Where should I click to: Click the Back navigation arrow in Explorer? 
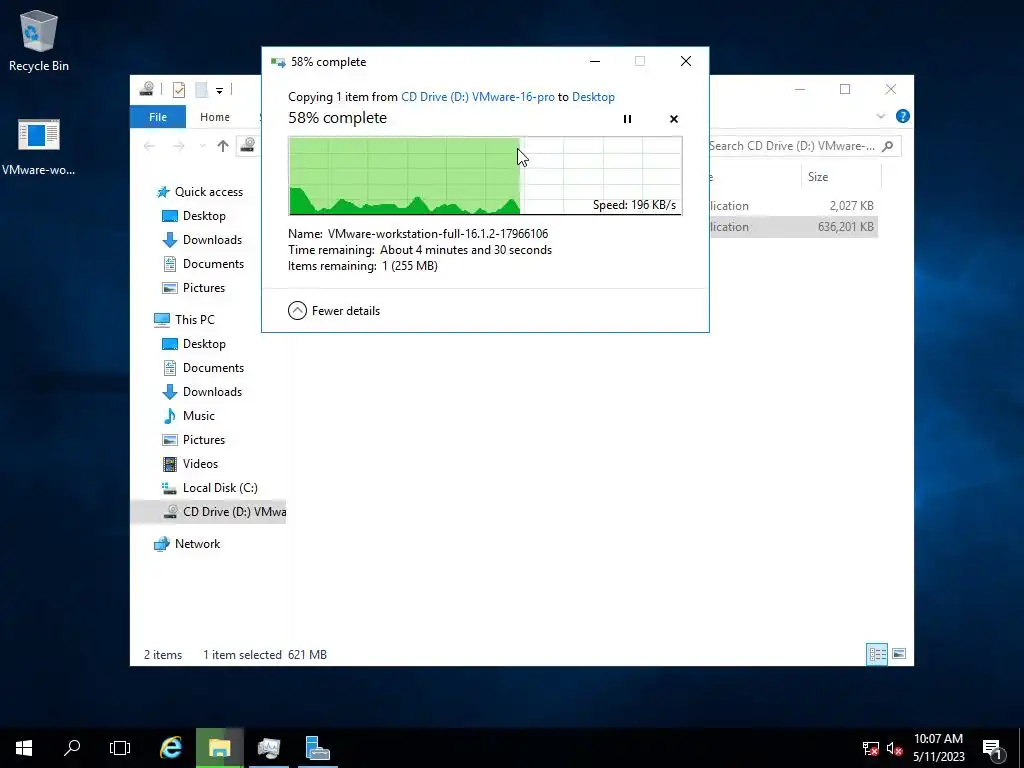click(150, 146)
